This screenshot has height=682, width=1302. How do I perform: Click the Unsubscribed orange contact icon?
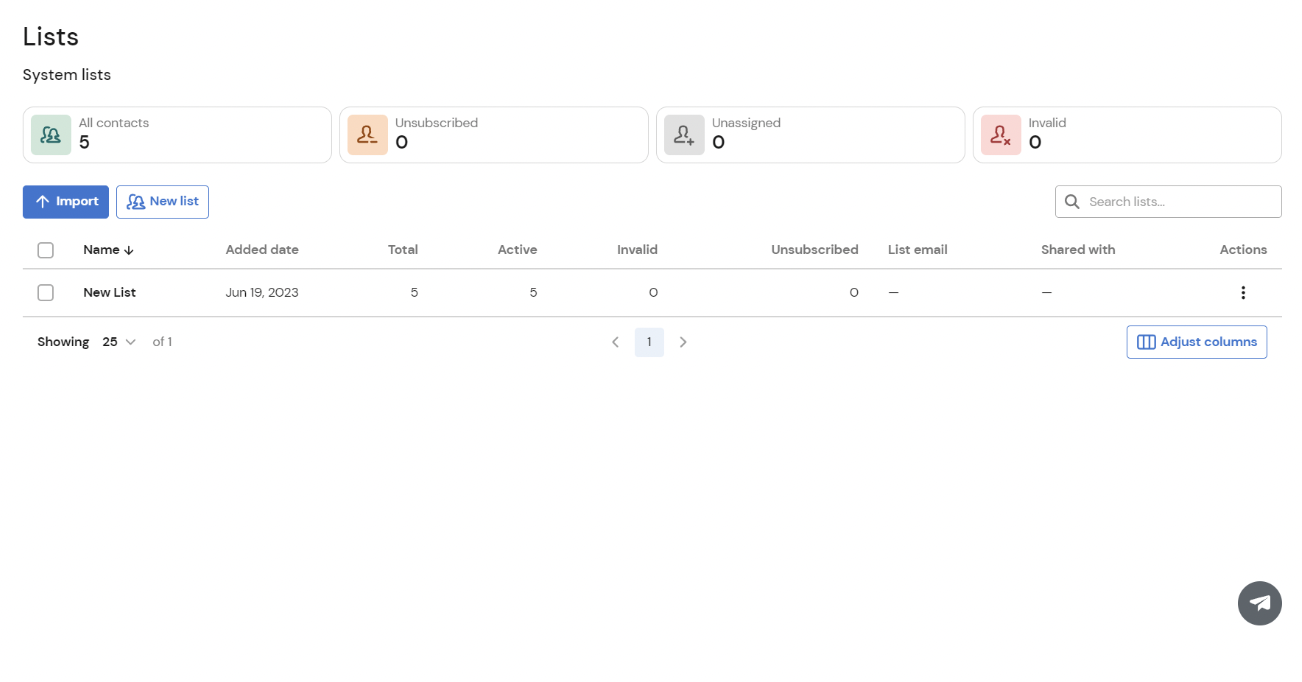coord(367,134)
